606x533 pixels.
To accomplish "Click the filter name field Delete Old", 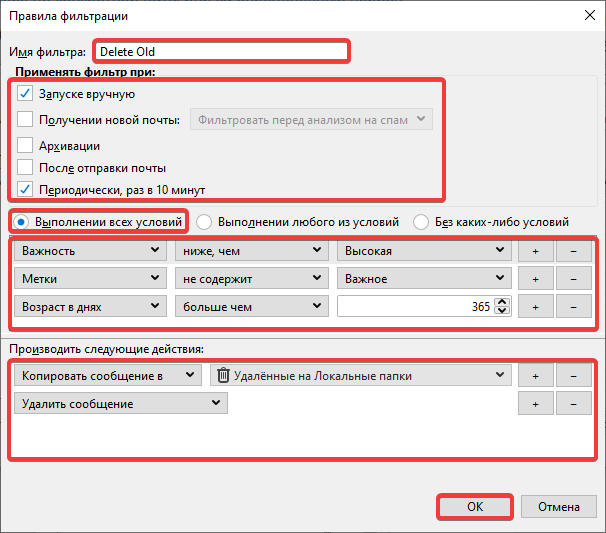I will (220, 51).
